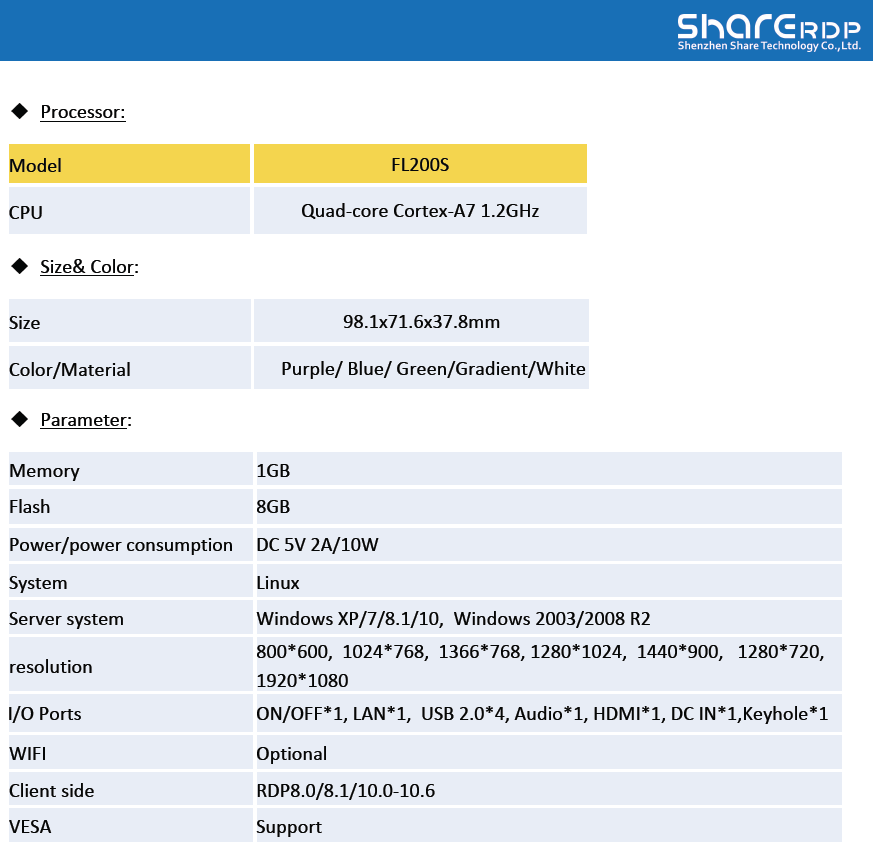
Task: Click the diamond bullet beside Parameter
Action: (19, 419)
